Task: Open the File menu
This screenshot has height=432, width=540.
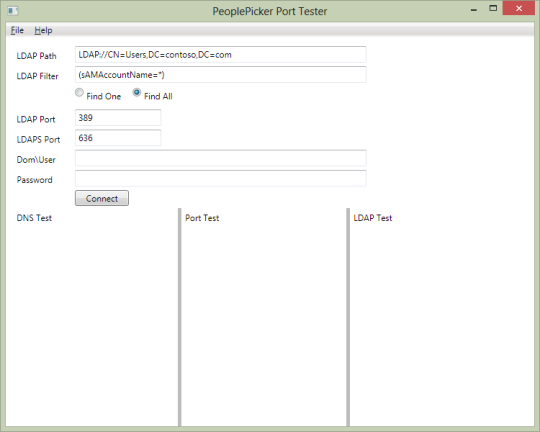Action: coord(17,30)
